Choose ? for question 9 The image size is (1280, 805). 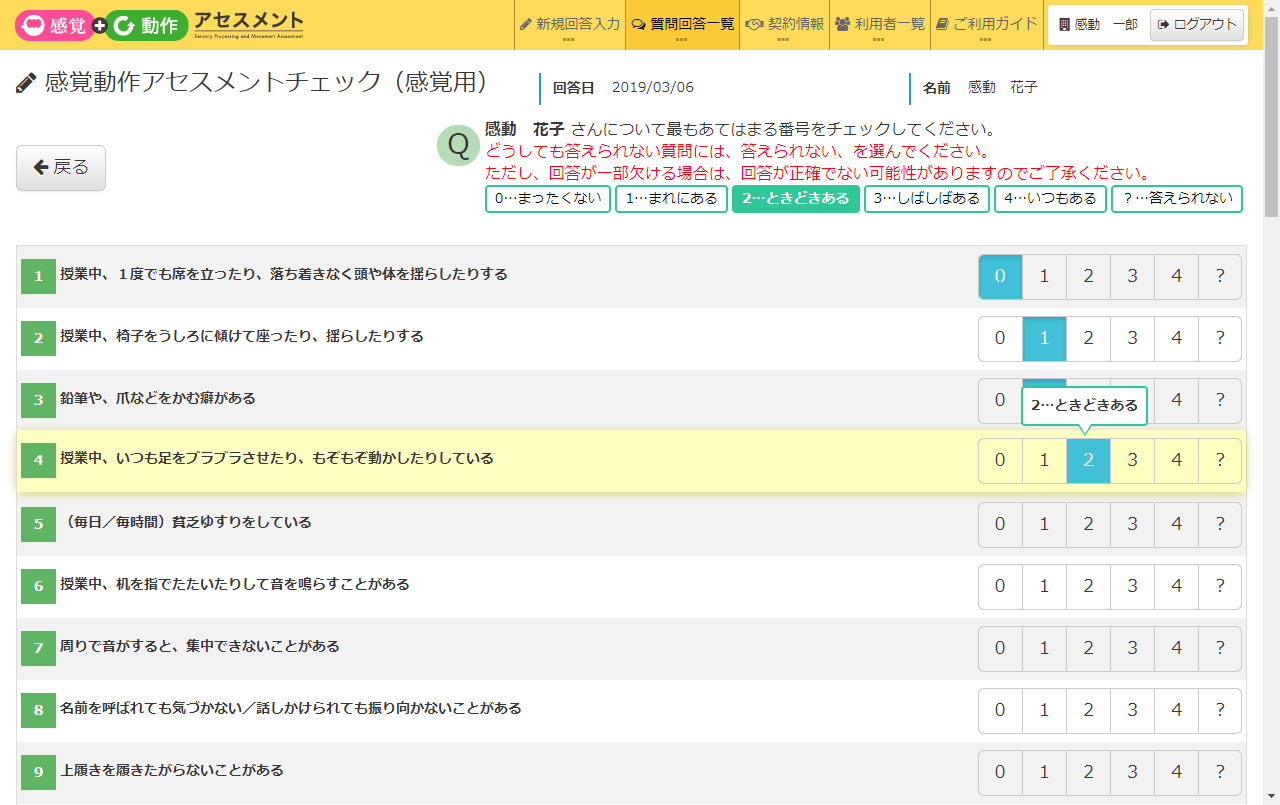coord(1220,773)
